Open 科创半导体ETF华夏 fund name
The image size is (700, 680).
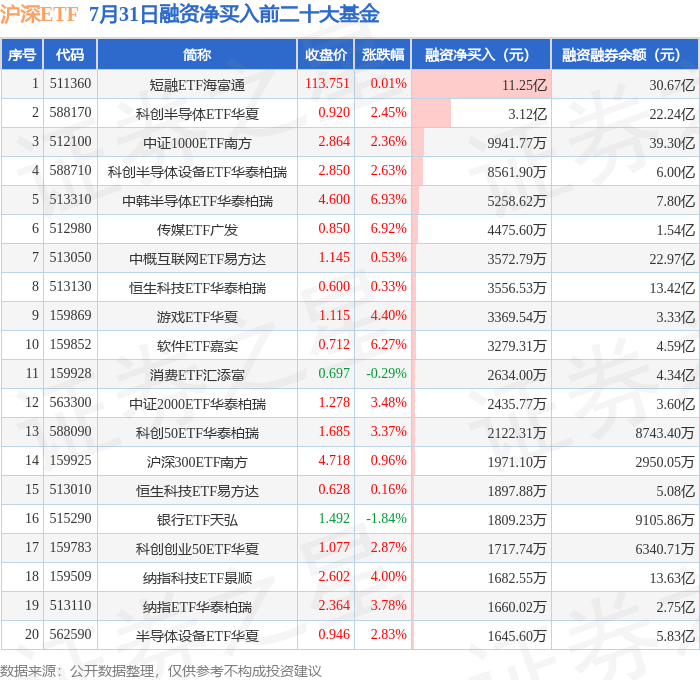[197, 114]
